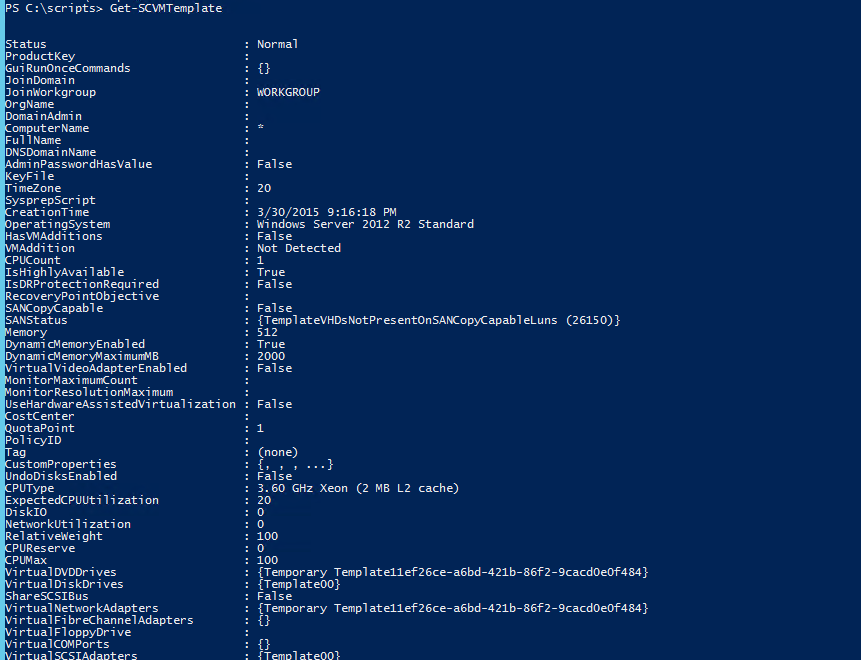
Task: Click the VirtualDVDDrives Temporary Template value
Action: [452, 572]
